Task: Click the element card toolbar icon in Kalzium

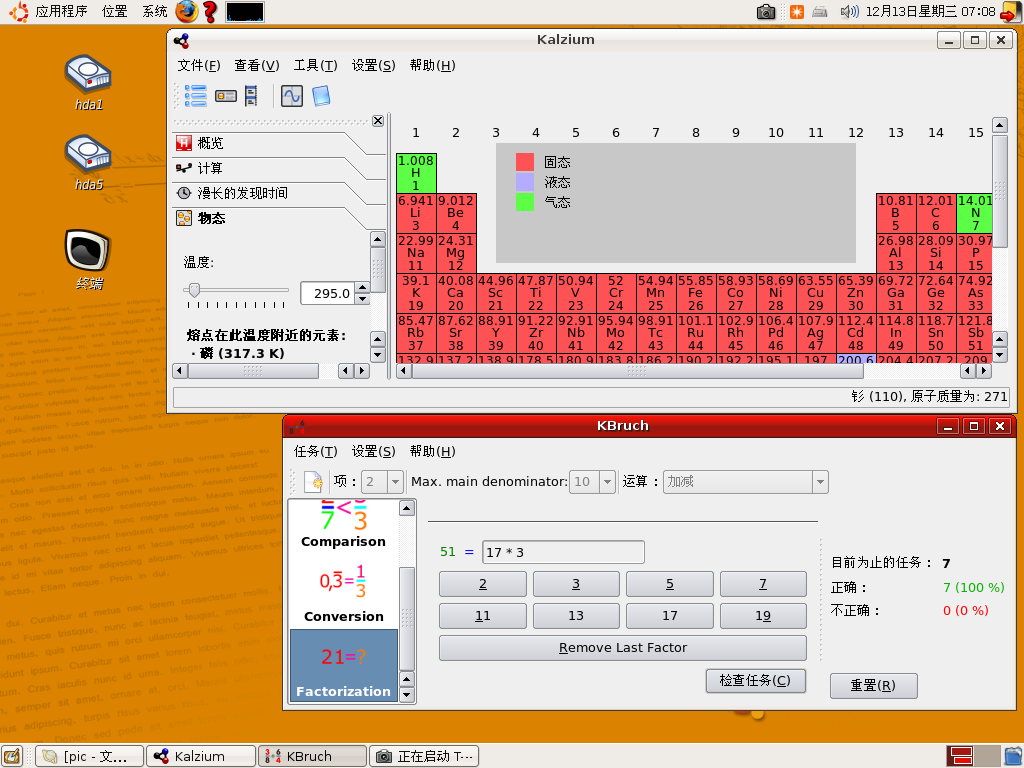Action: pos(226,96)
